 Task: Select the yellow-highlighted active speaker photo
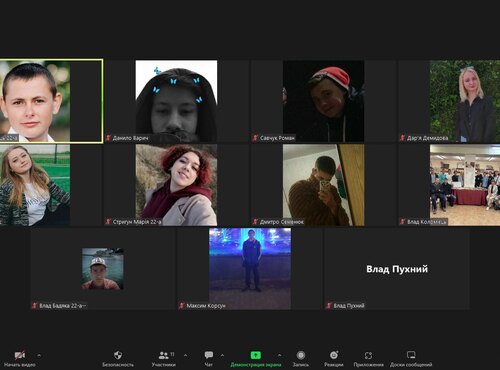[x=35, y=101]
